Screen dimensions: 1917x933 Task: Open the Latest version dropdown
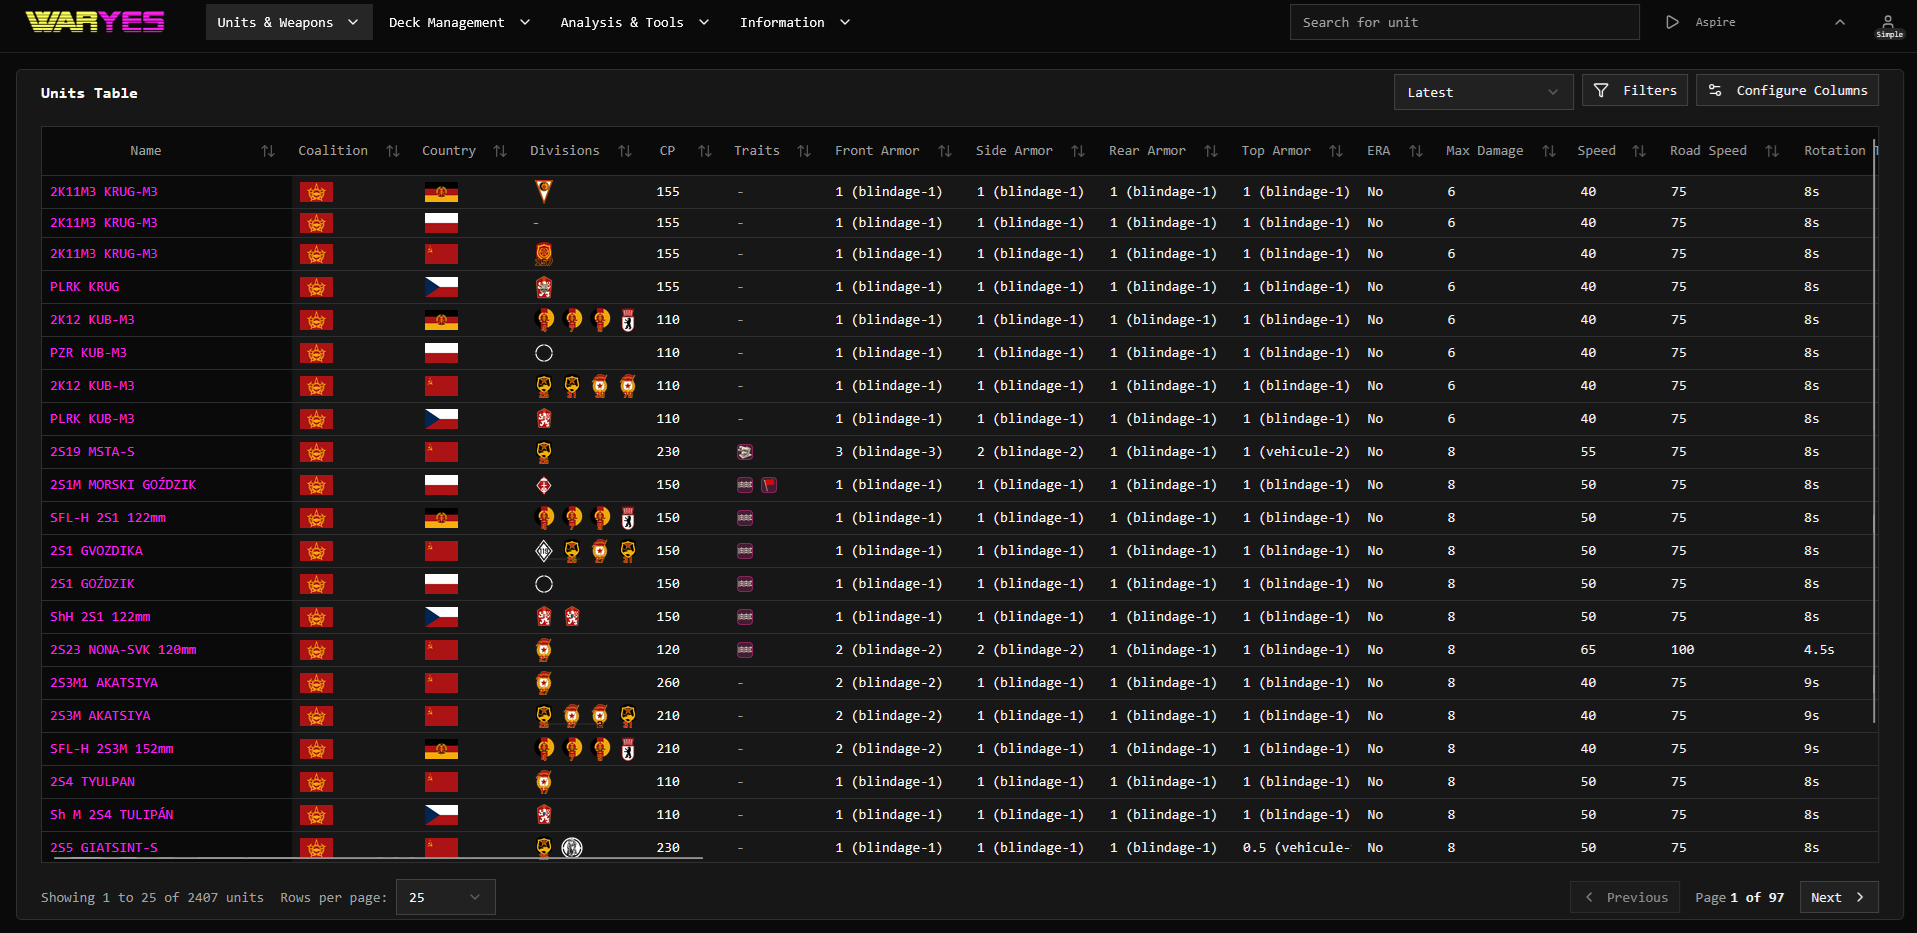point(1483,91)
